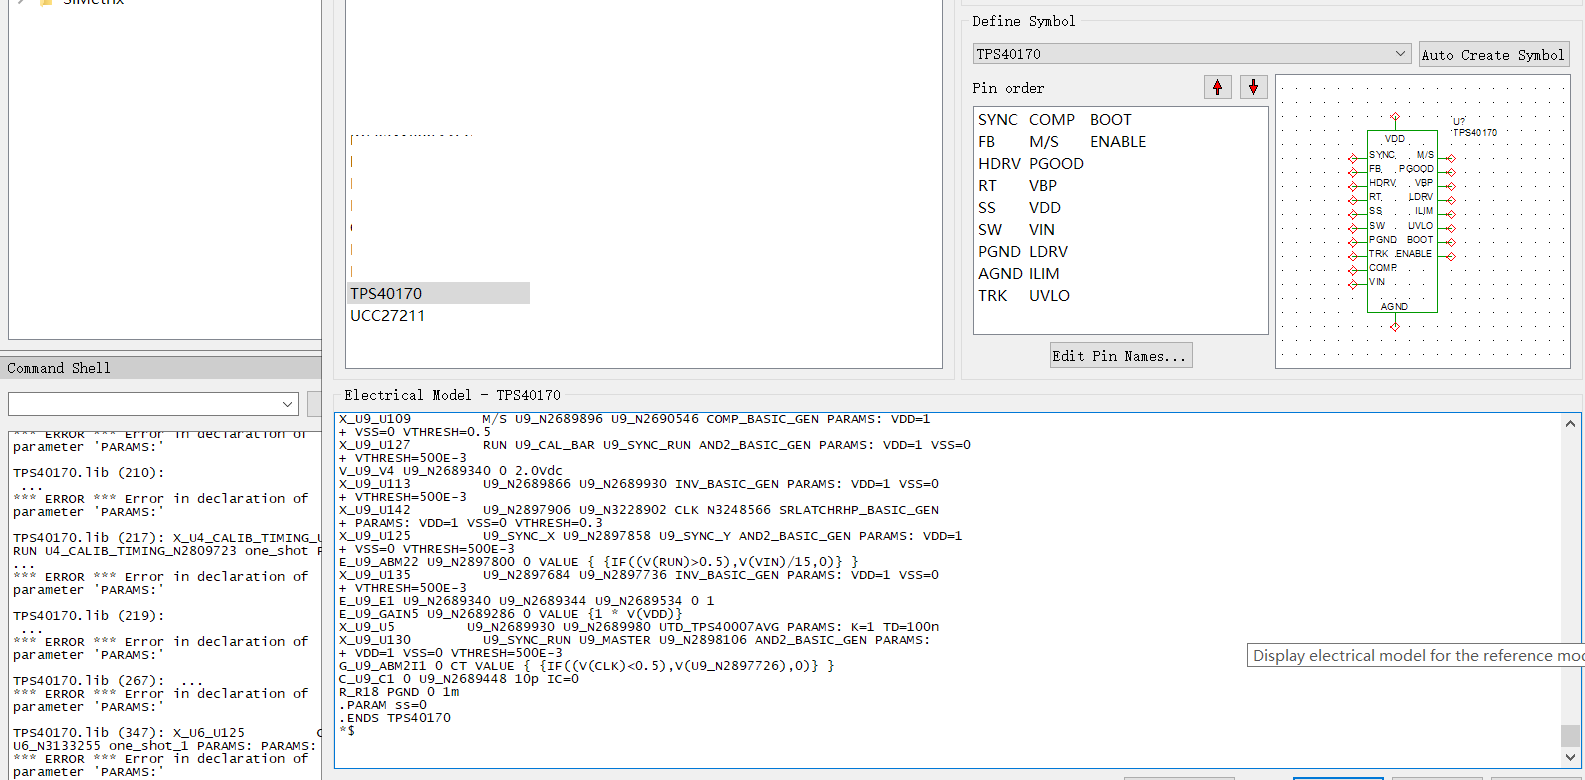Select the SYNC pin in pin order
The height and width of the screenshot is (780, 1585).
point(997,119)
